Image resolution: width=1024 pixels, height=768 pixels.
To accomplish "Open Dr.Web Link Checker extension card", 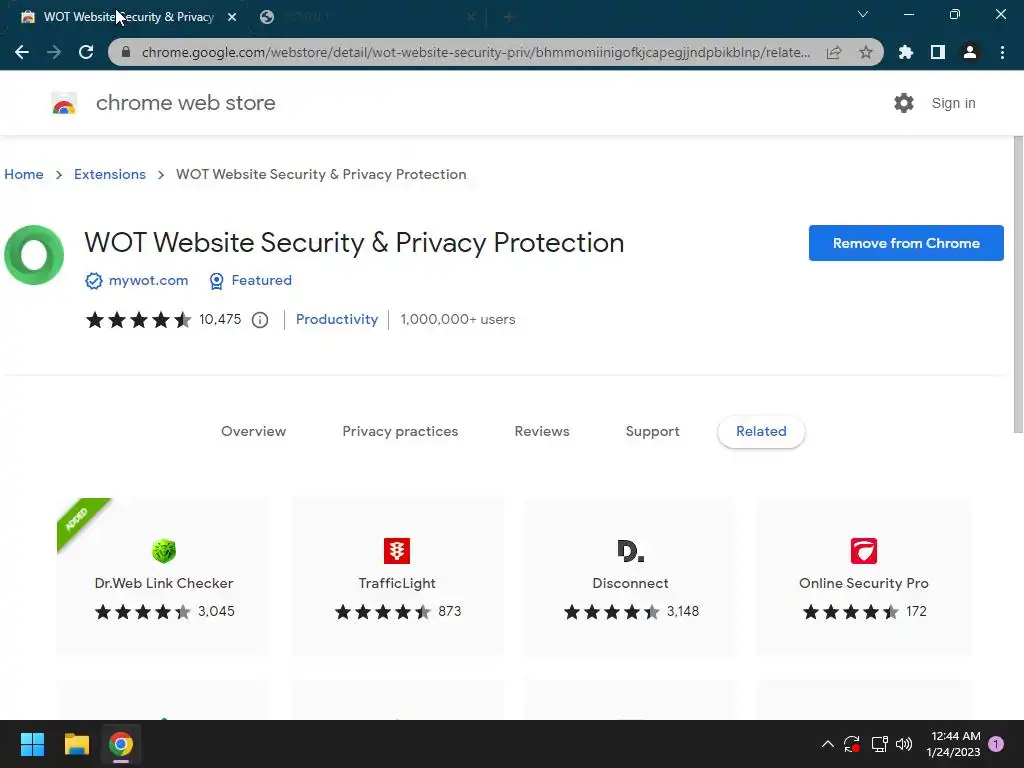I will [164, 577].
